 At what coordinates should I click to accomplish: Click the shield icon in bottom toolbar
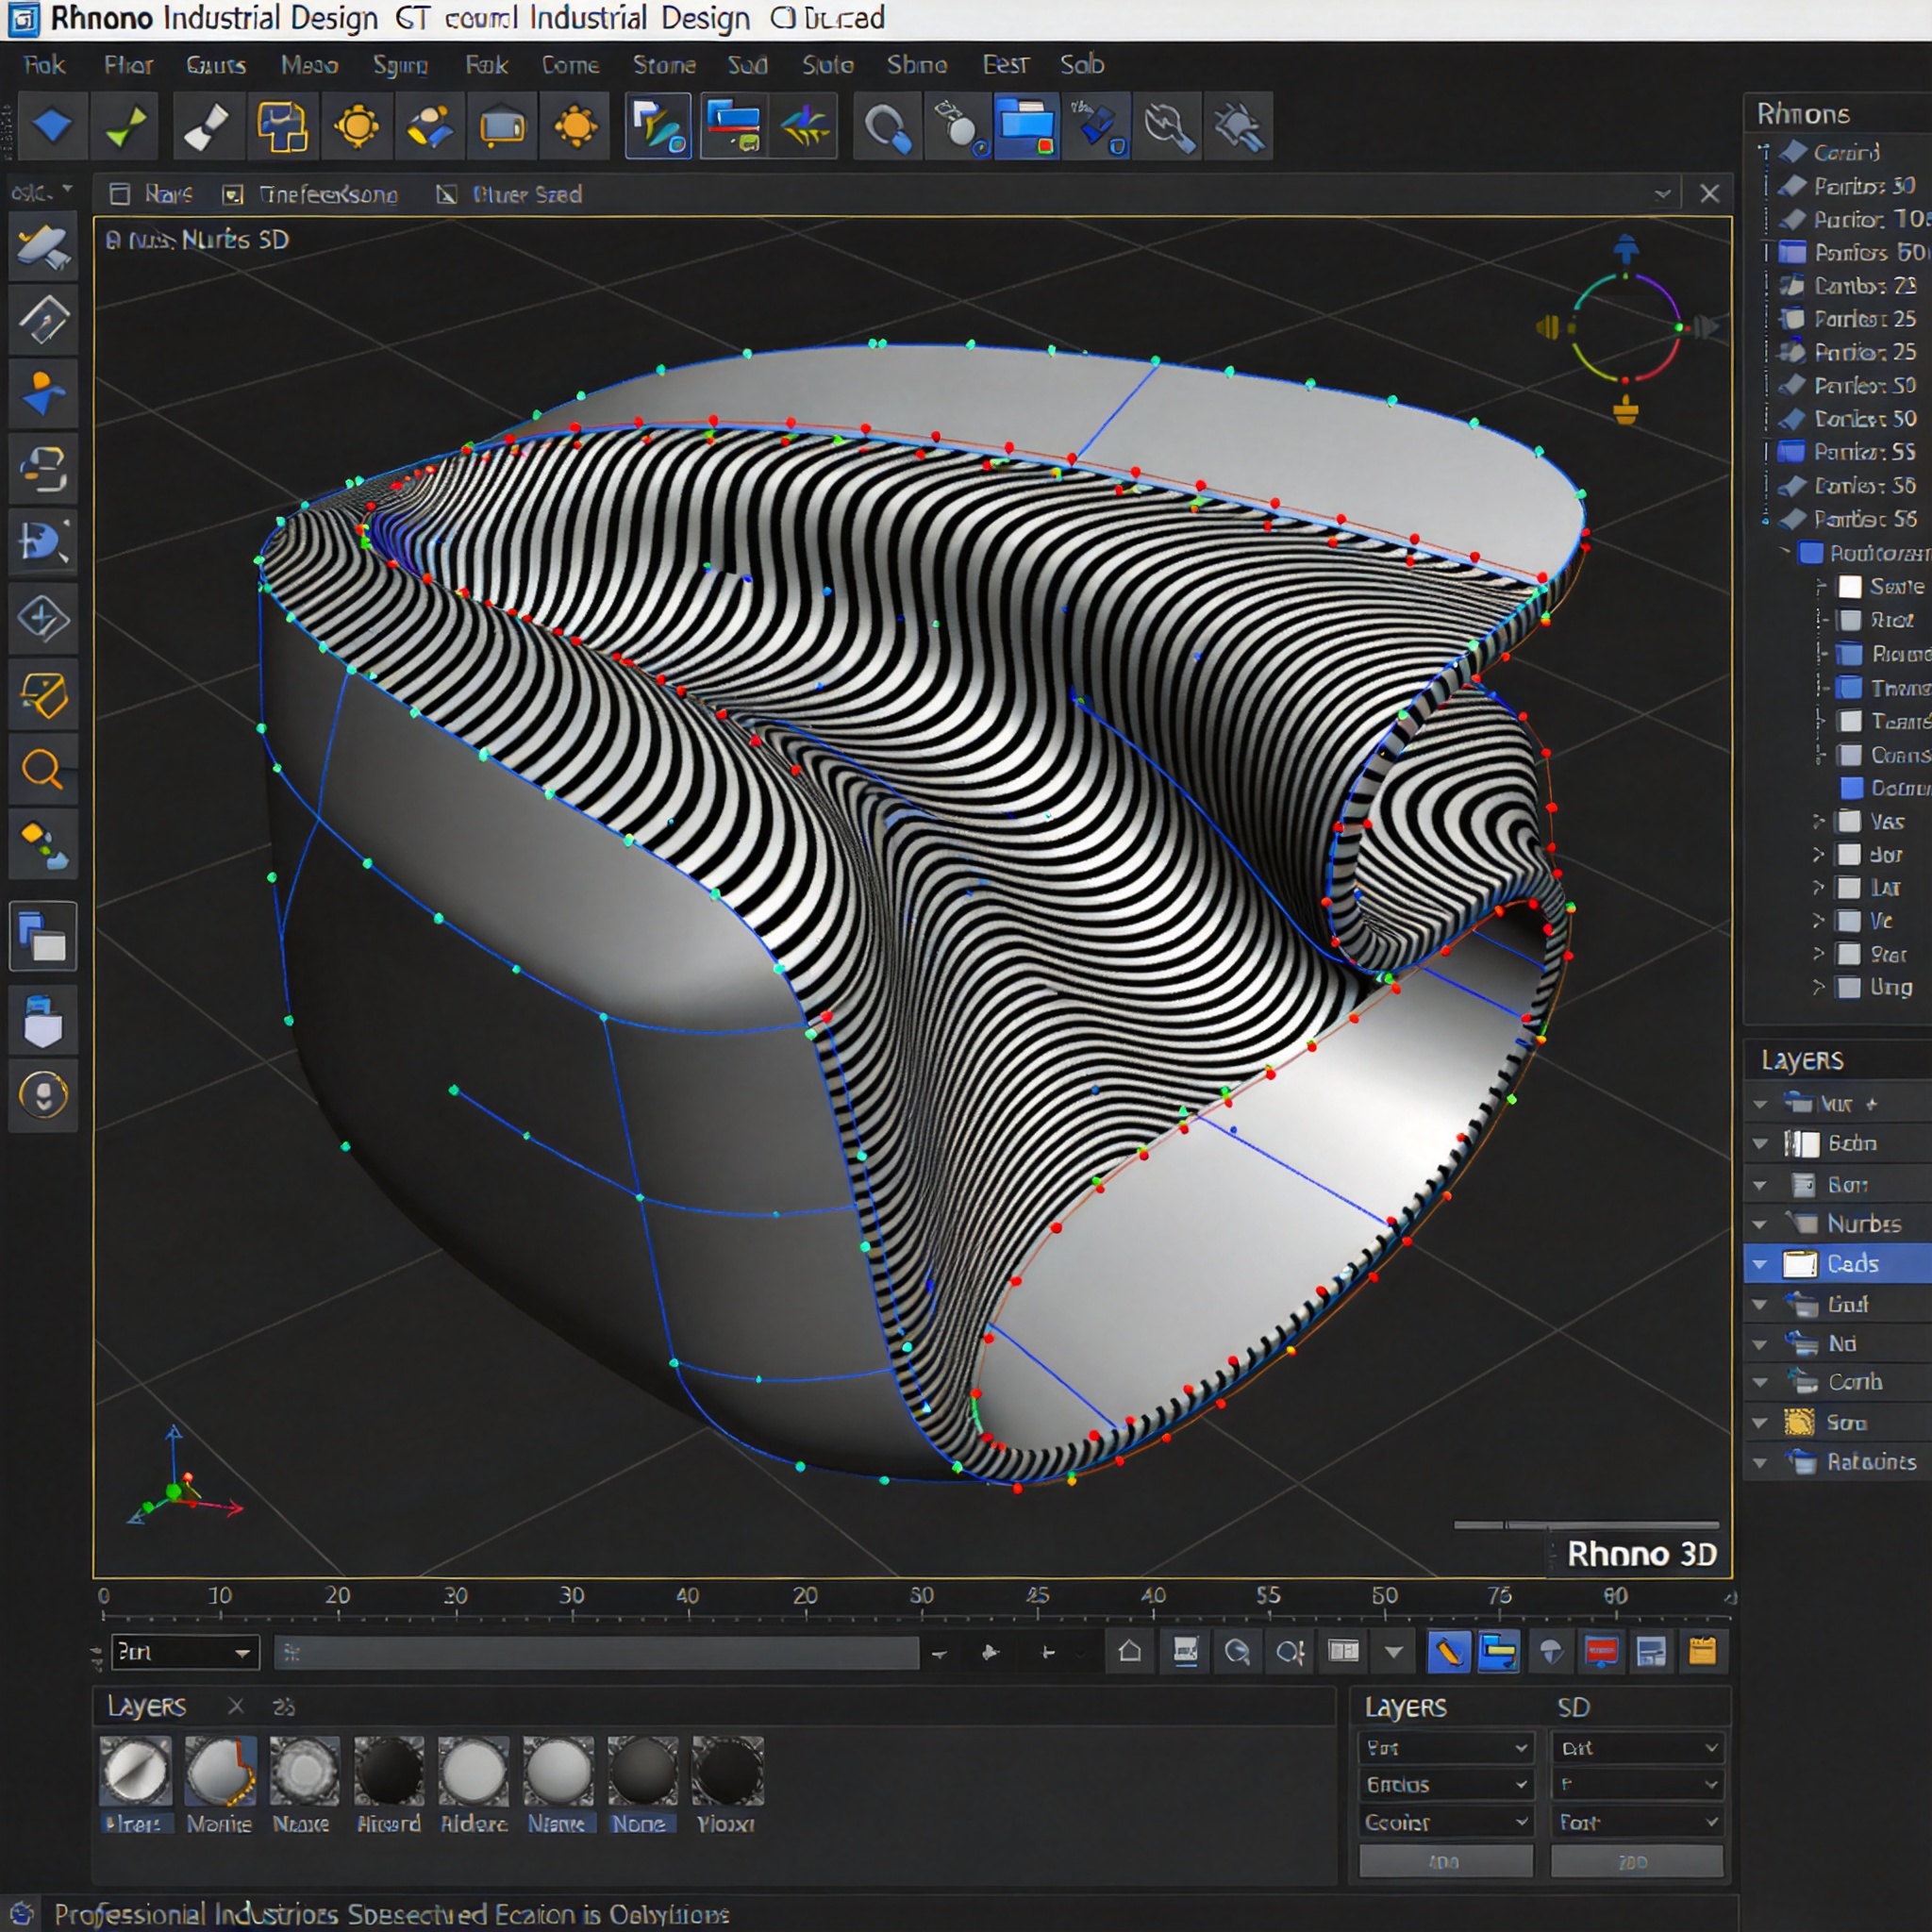pos(1551,1652)
